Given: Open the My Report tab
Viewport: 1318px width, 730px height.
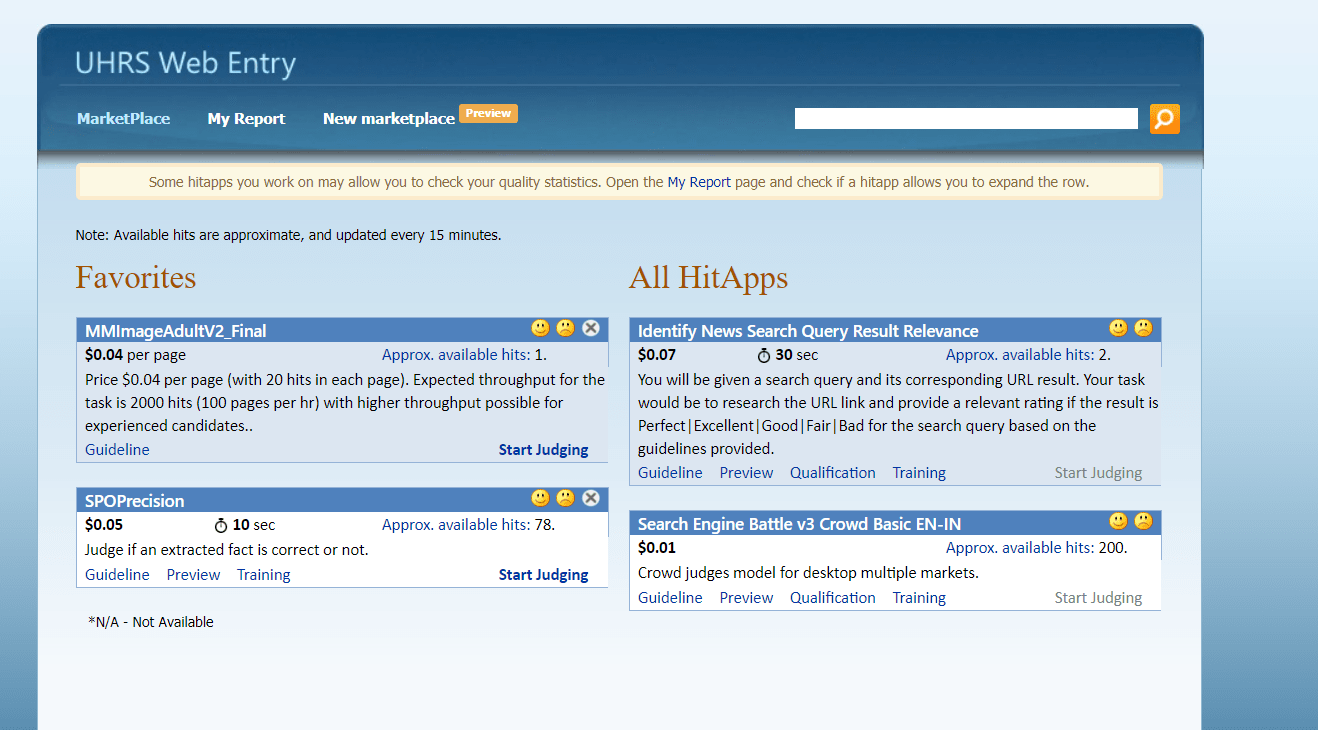Looking at the screenshot, I should 246,118.
